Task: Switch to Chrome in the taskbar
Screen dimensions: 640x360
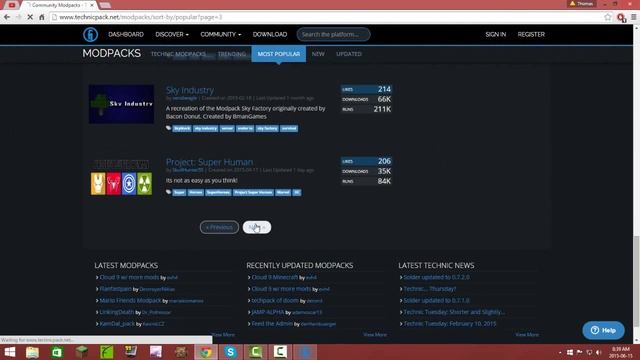Action: pos(206,352)
